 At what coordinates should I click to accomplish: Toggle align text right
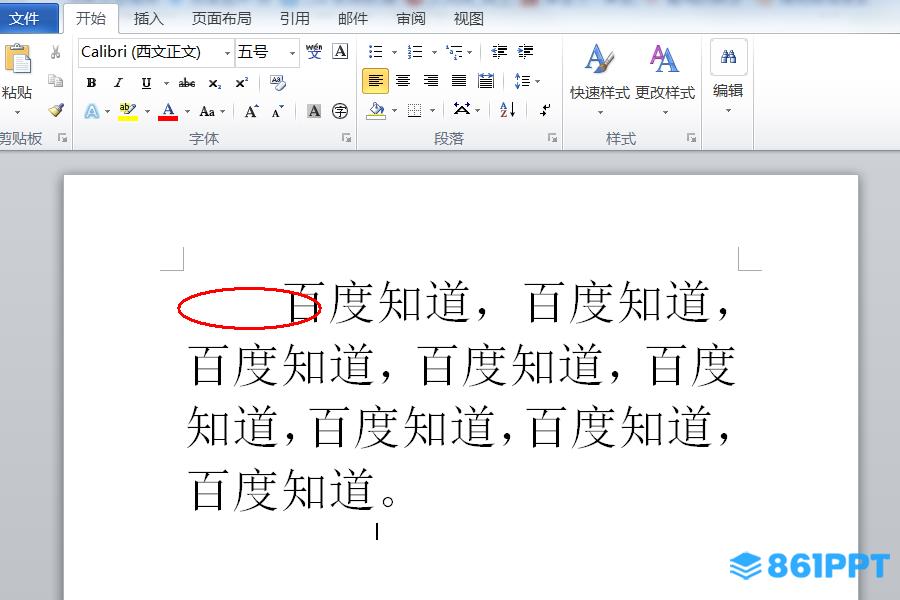pos(430,81)
